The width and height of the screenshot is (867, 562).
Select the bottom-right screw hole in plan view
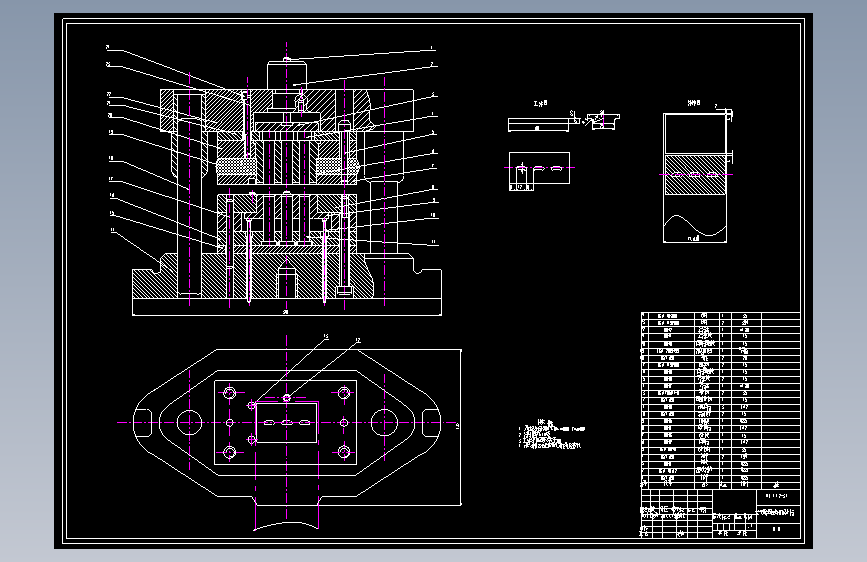[344, 452]
